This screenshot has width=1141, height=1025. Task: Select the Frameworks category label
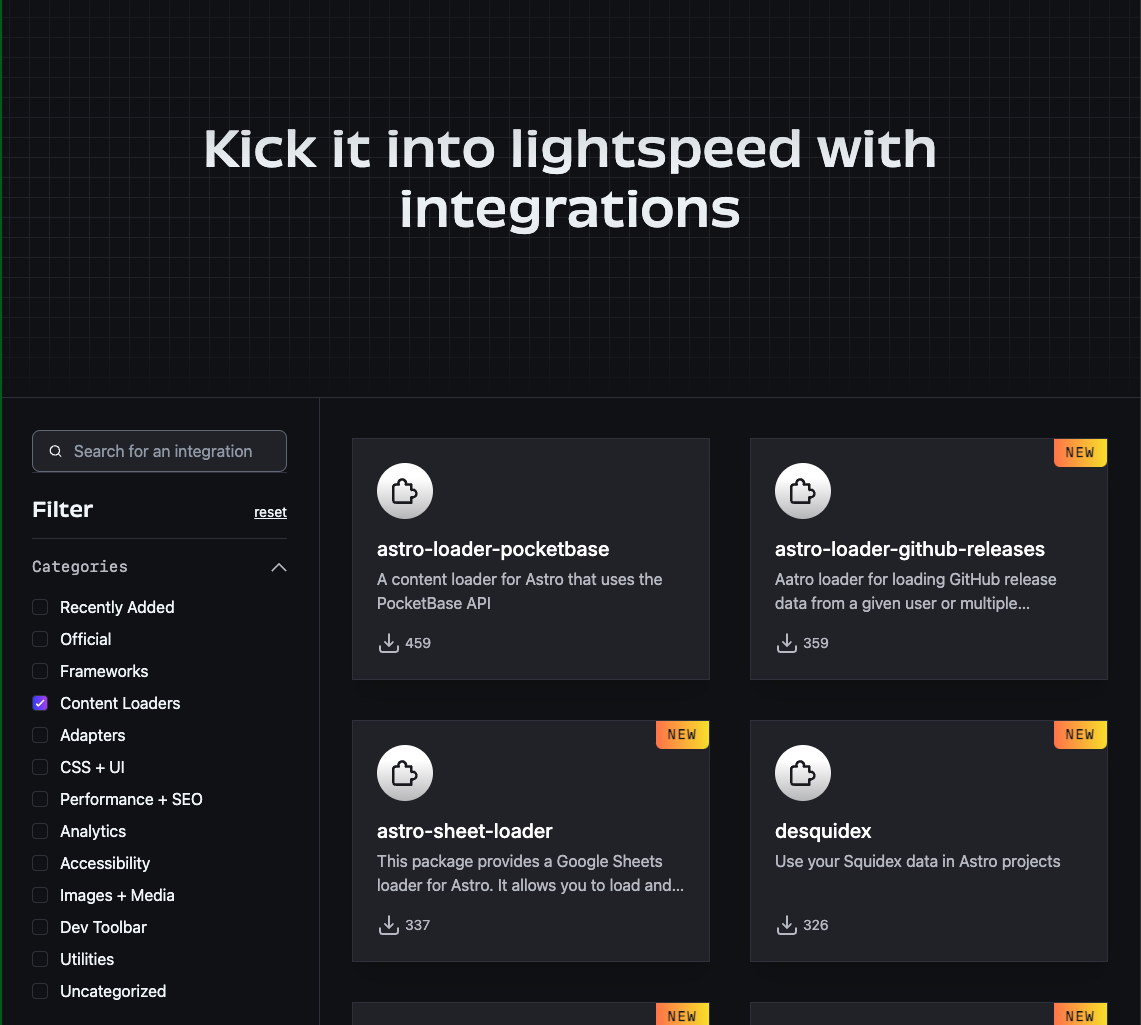click(x=104, y=671)
